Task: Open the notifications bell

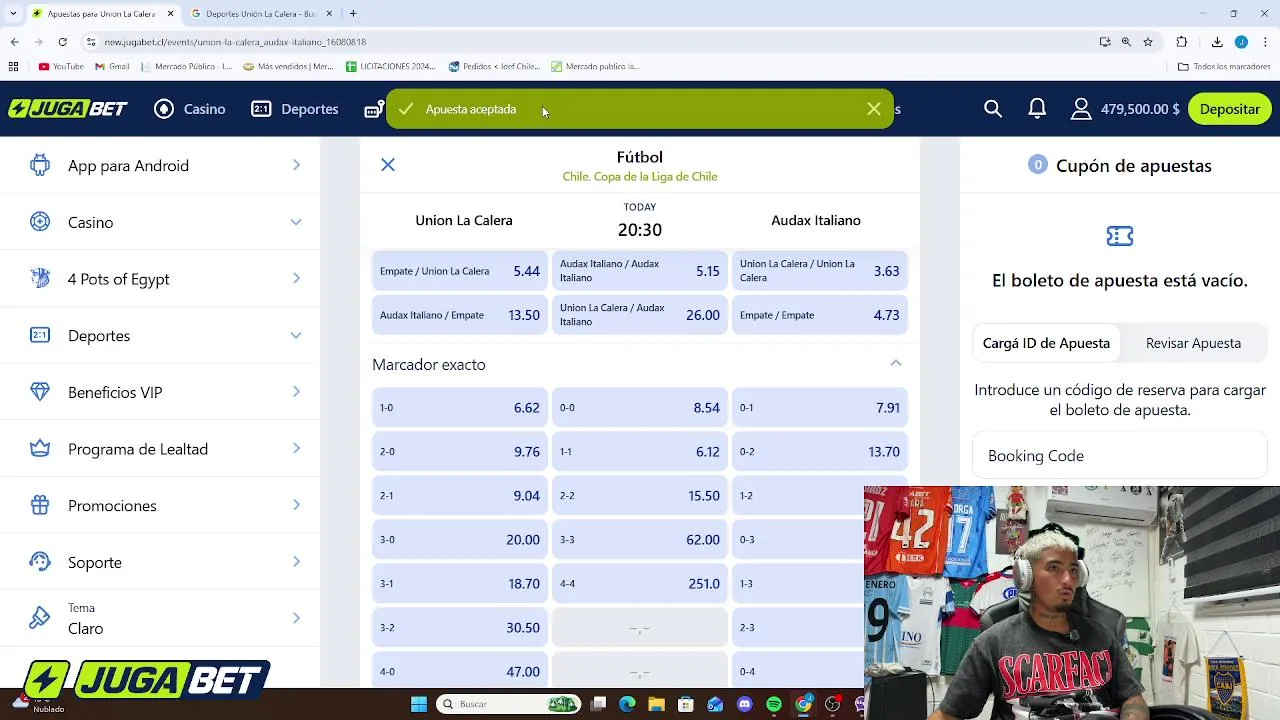Action: tap(1037, 109)
